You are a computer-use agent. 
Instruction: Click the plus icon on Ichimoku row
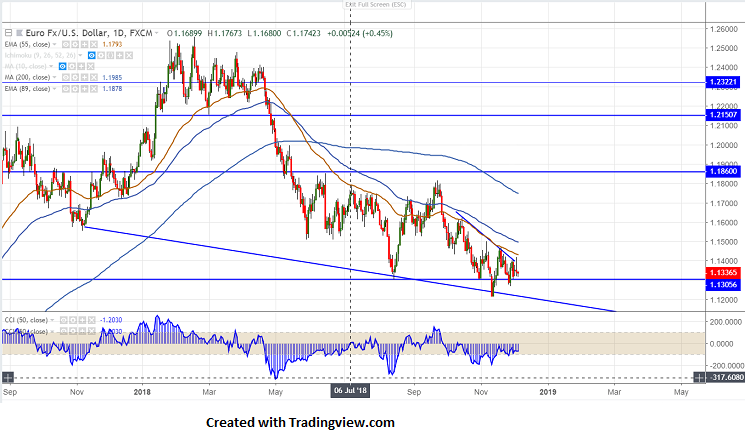point(120,55)
